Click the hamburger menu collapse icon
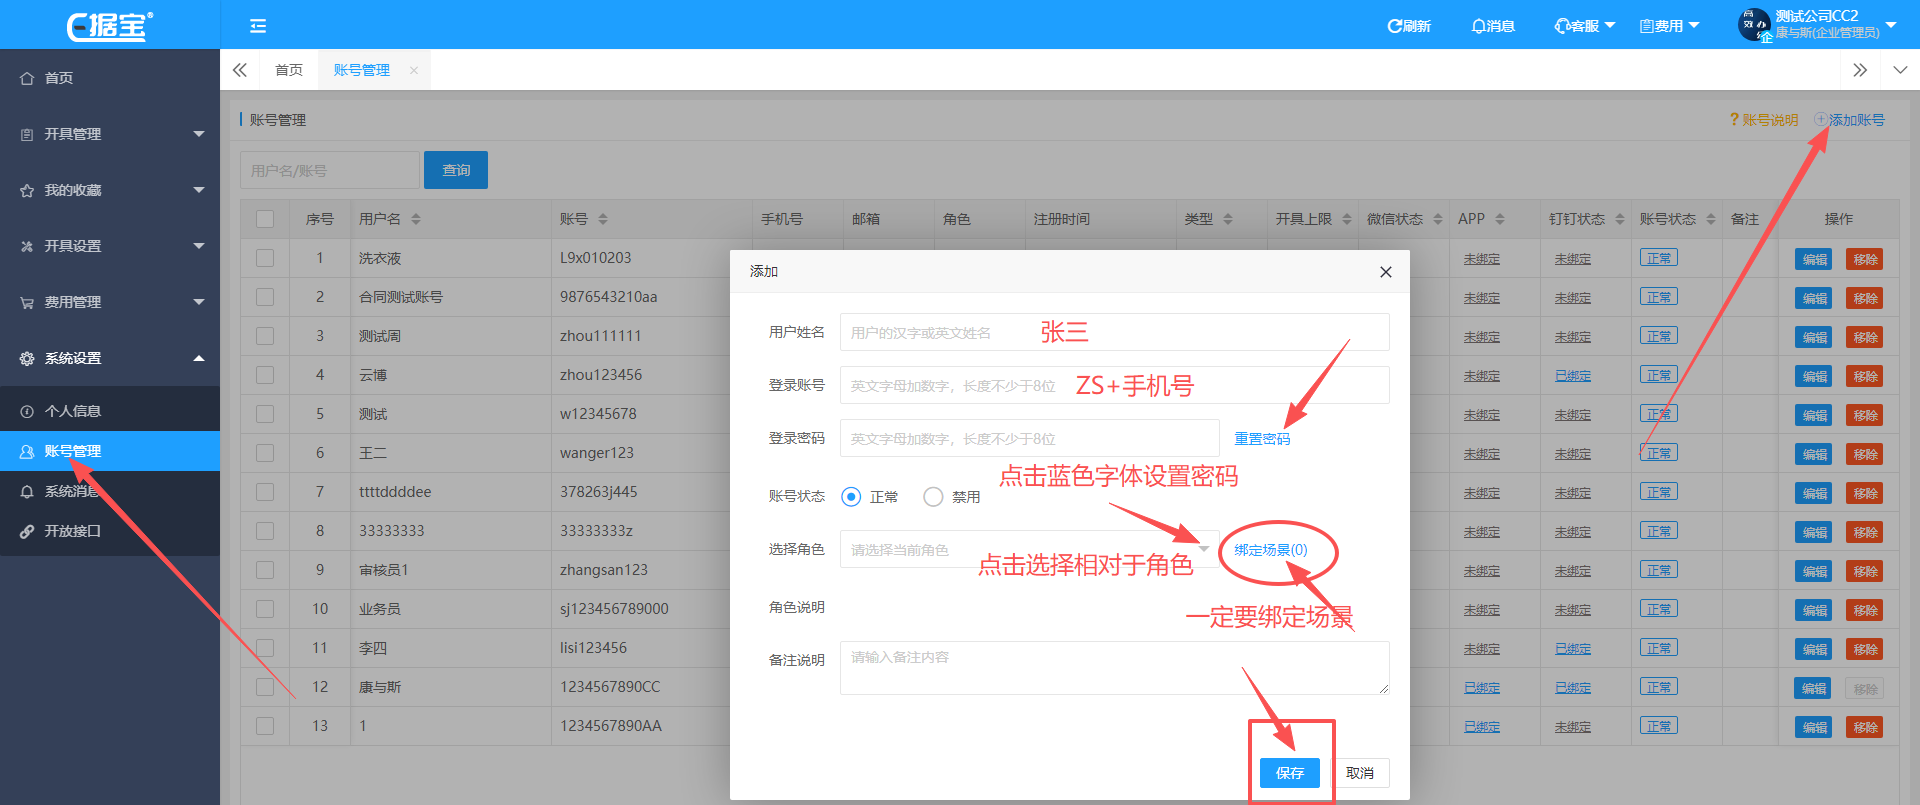The width and height of the screenshot is (1920, 805). [x=258, y=26]
